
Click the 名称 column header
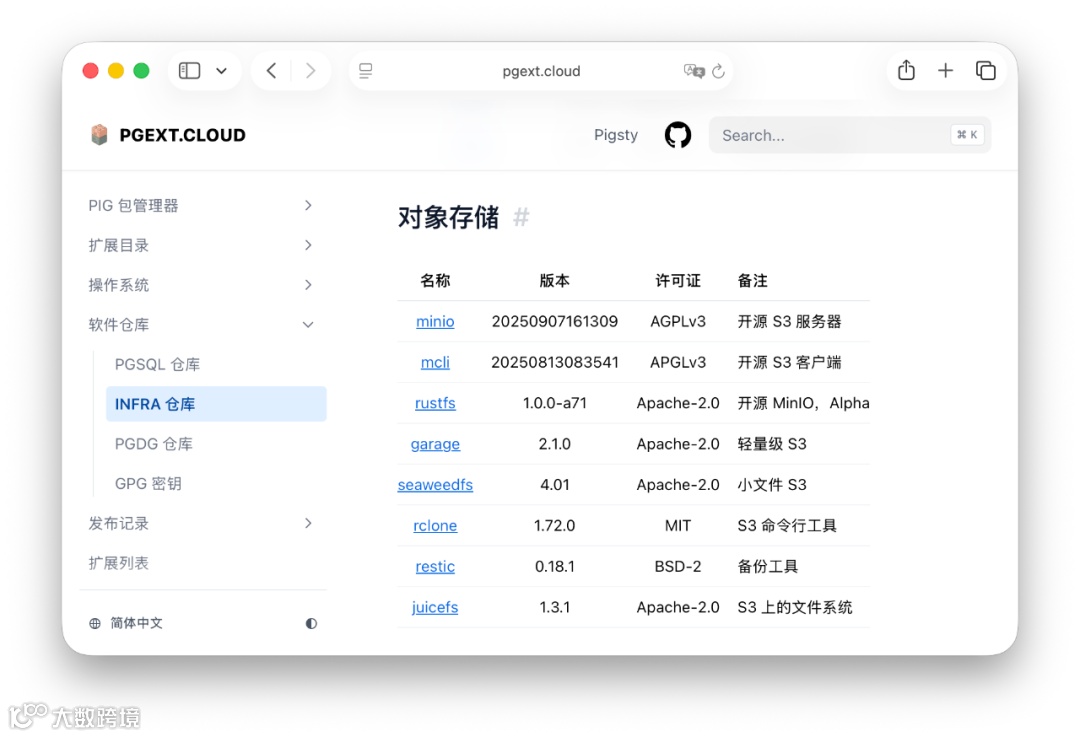coord(435,281)
